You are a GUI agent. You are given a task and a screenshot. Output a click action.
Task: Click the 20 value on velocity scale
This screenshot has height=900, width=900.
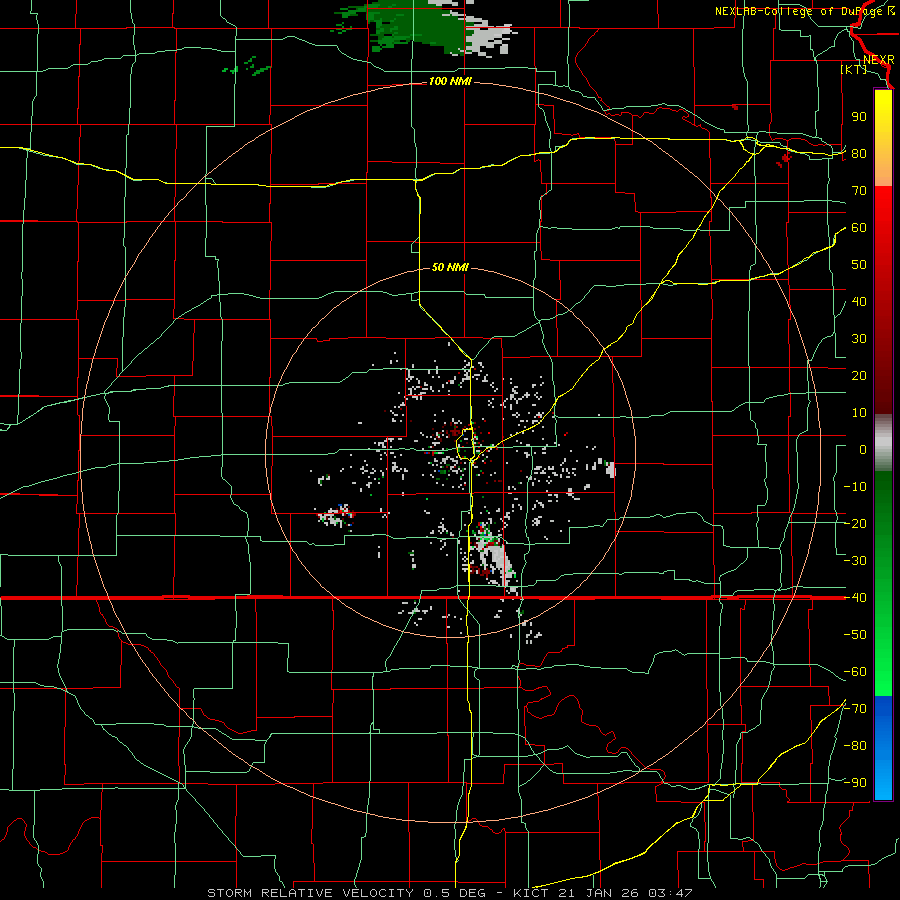[859, 376]
